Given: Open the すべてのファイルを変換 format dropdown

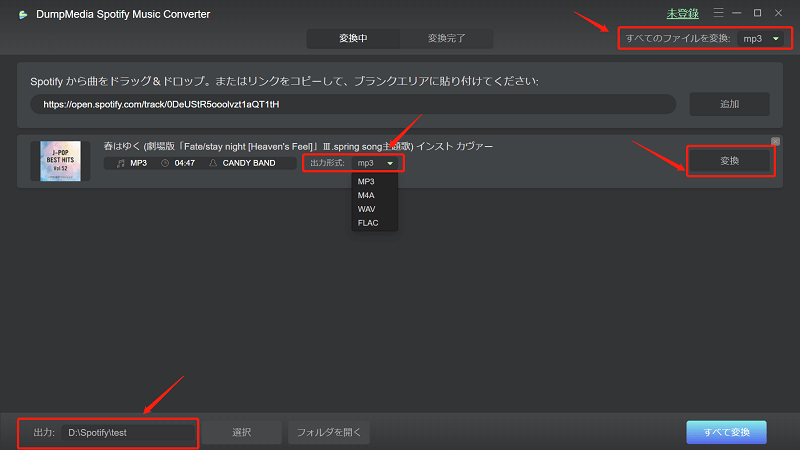Looking at the screenshot, I should click(760, 39).
